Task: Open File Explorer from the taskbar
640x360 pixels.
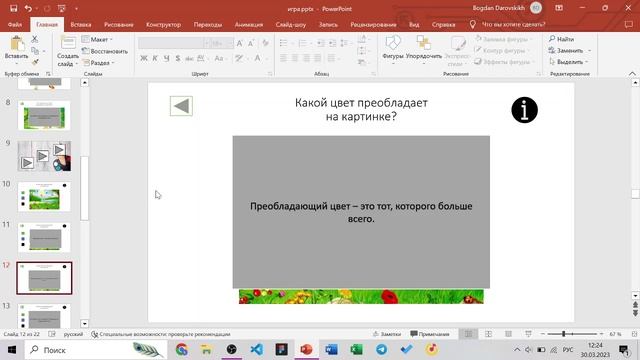Action: [207, 349]
